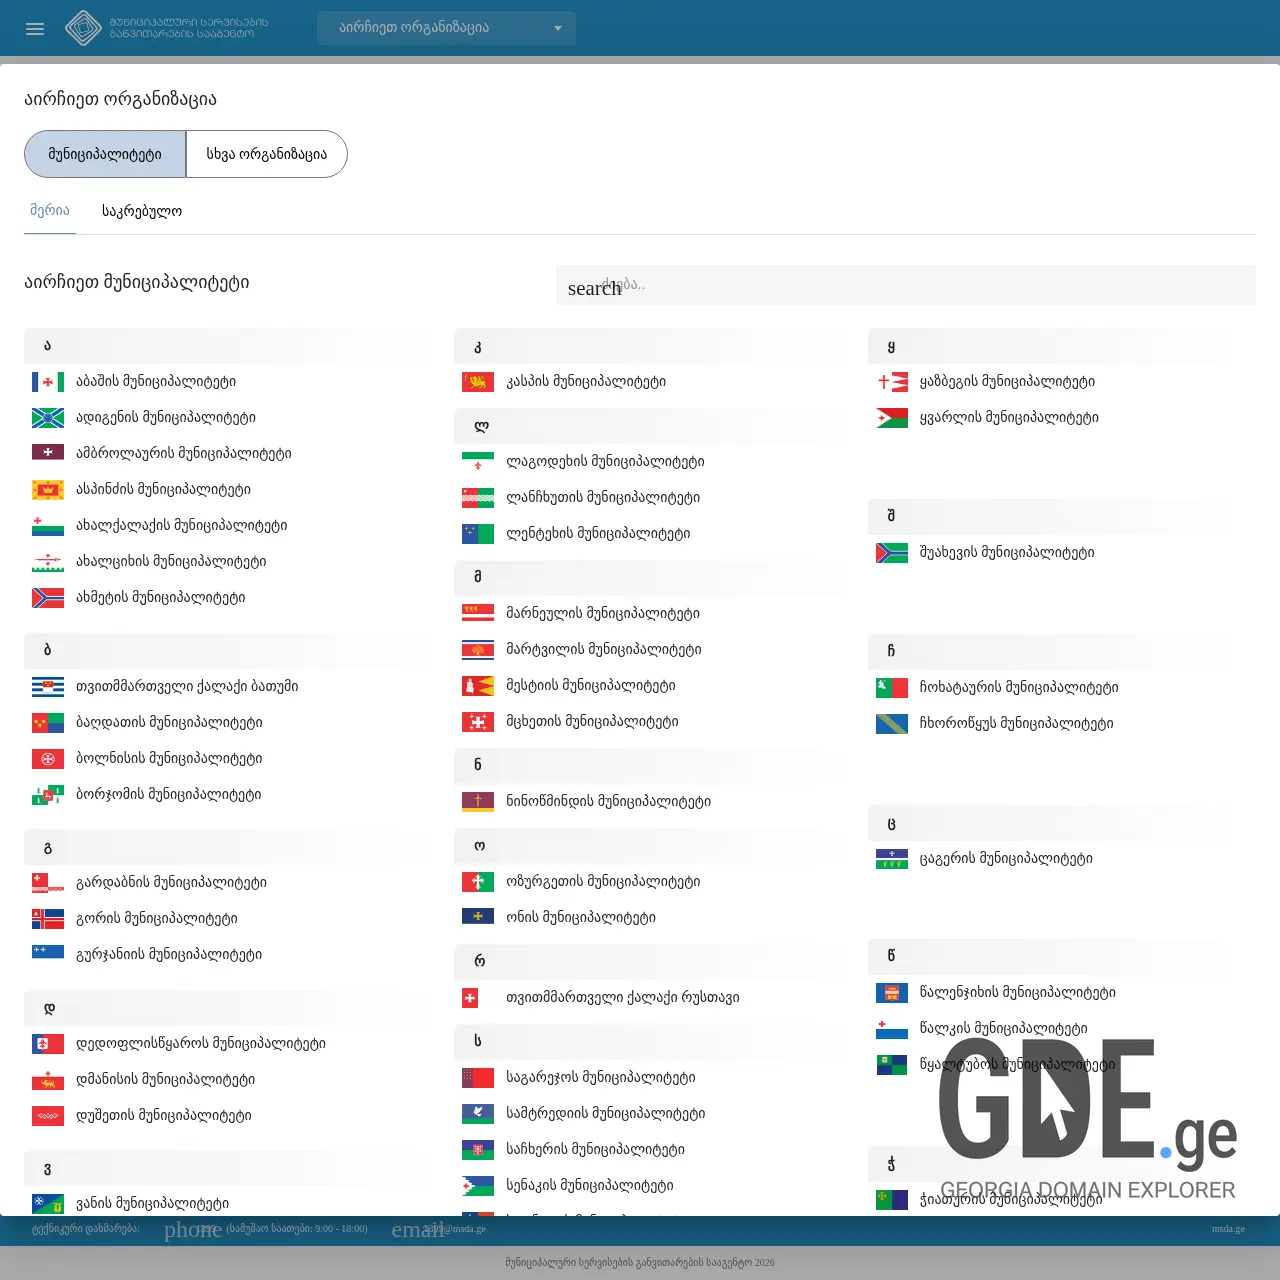Click the Ninotsminda municipality flag icon
1280x1280 pixels.
[478, 801]
